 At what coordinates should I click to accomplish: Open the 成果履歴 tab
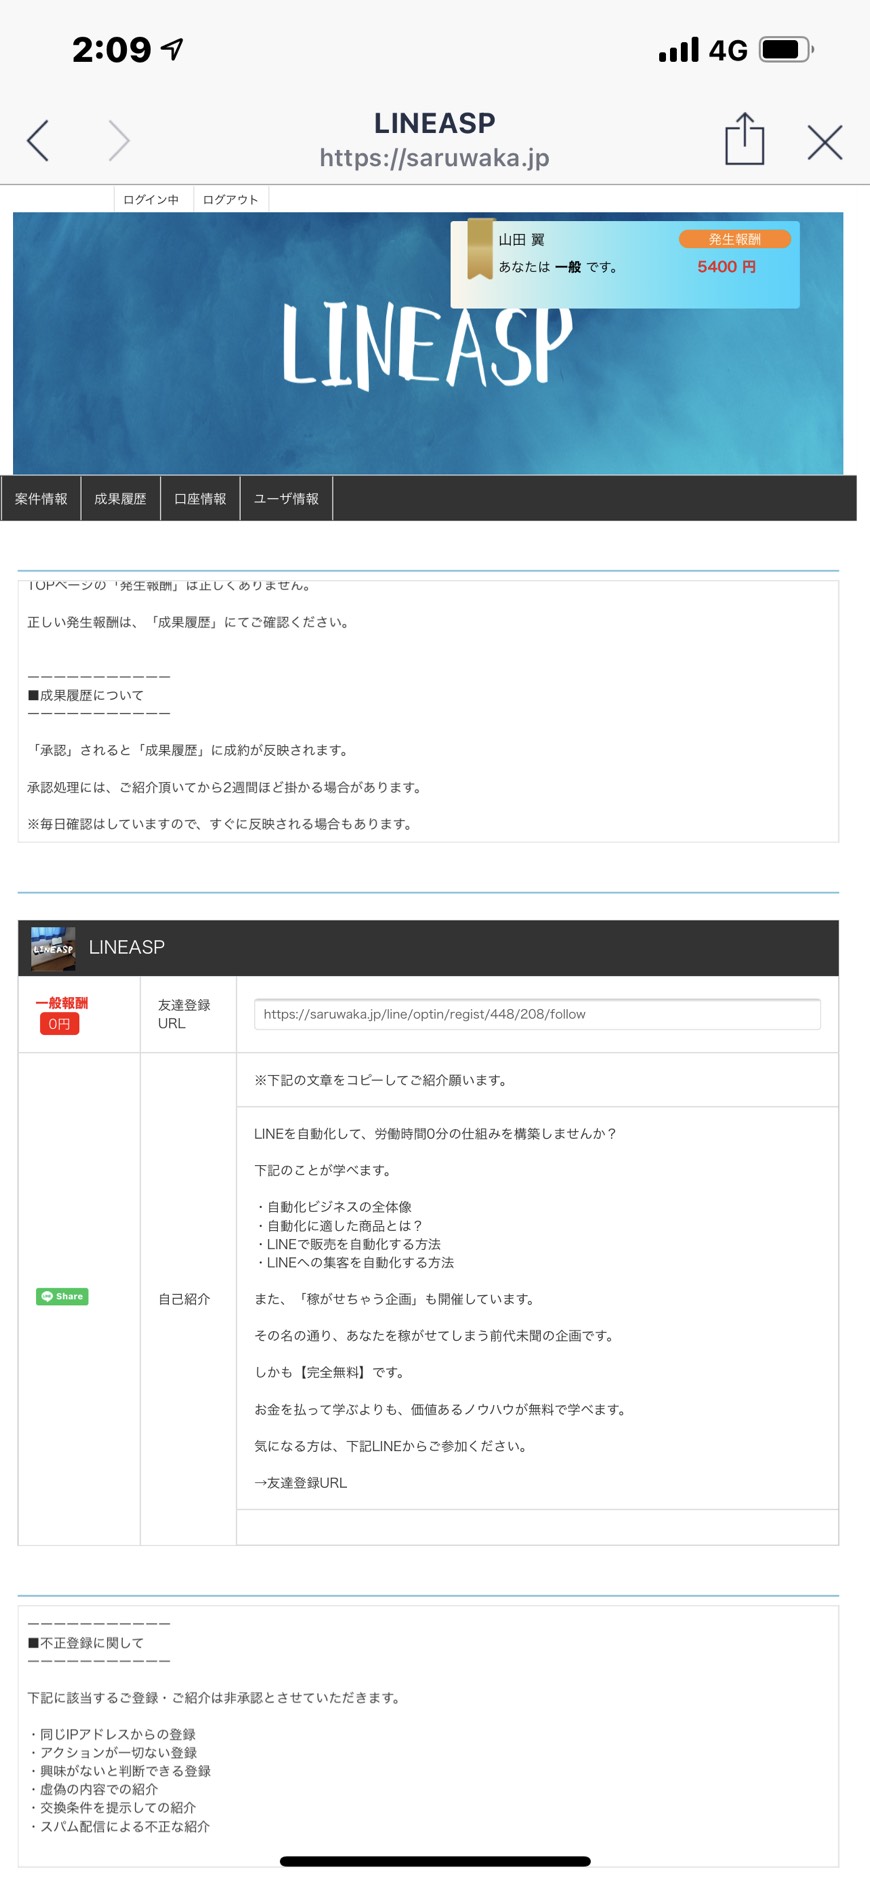tap(120, 498)
